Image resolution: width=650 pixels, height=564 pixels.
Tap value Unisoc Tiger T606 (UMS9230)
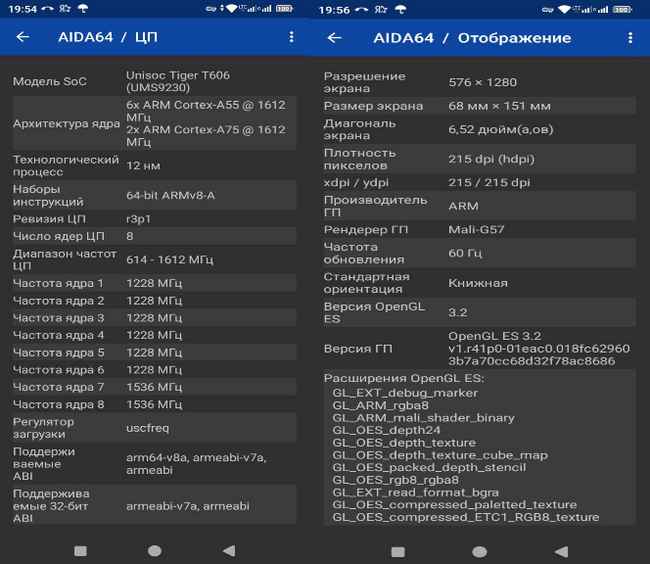click(x=178, y=81)
